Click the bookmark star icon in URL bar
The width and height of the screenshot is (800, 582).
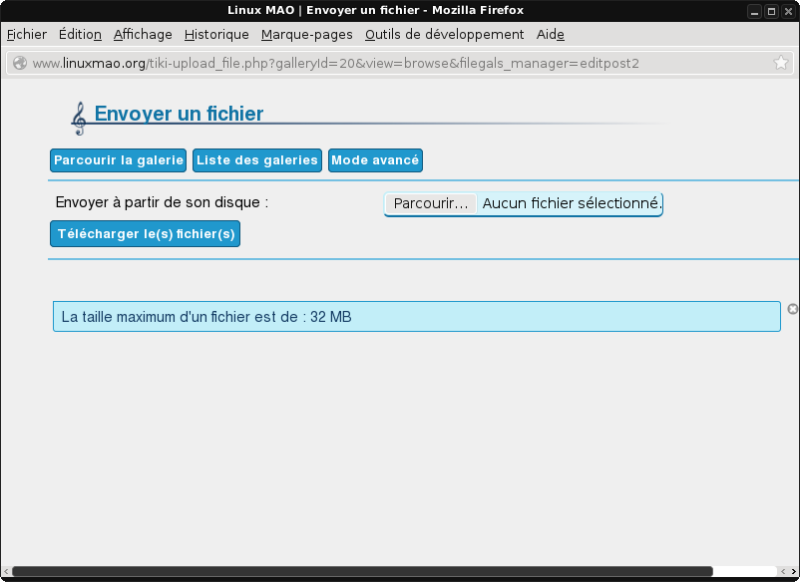781,63
